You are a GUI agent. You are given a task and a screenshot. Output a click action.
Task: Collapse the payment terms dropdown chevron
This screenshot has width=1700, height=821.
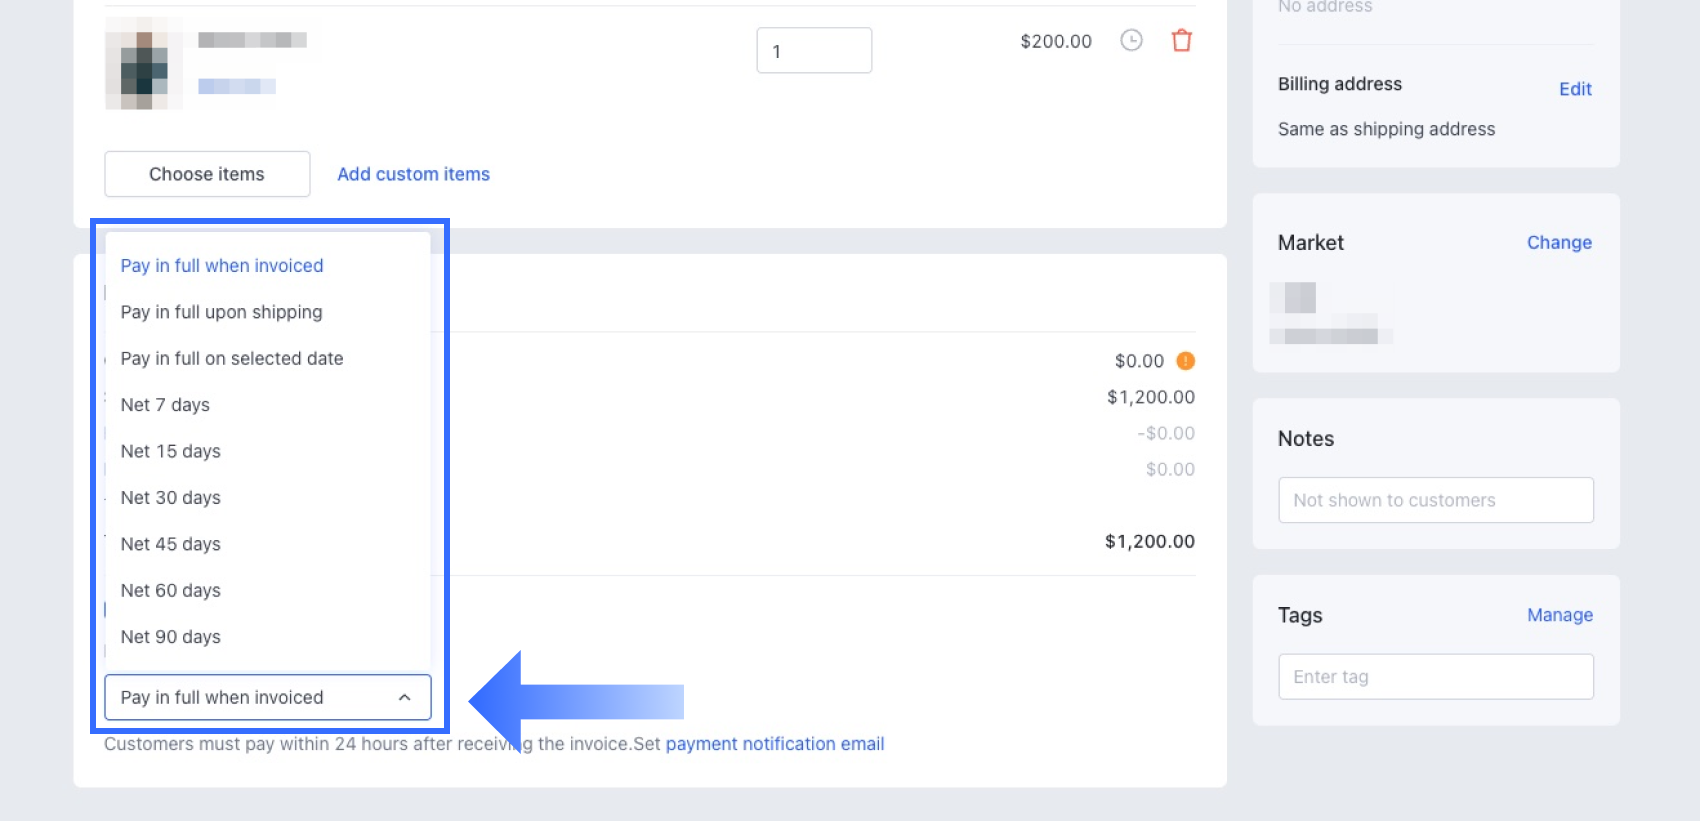(x=404, y=698)
